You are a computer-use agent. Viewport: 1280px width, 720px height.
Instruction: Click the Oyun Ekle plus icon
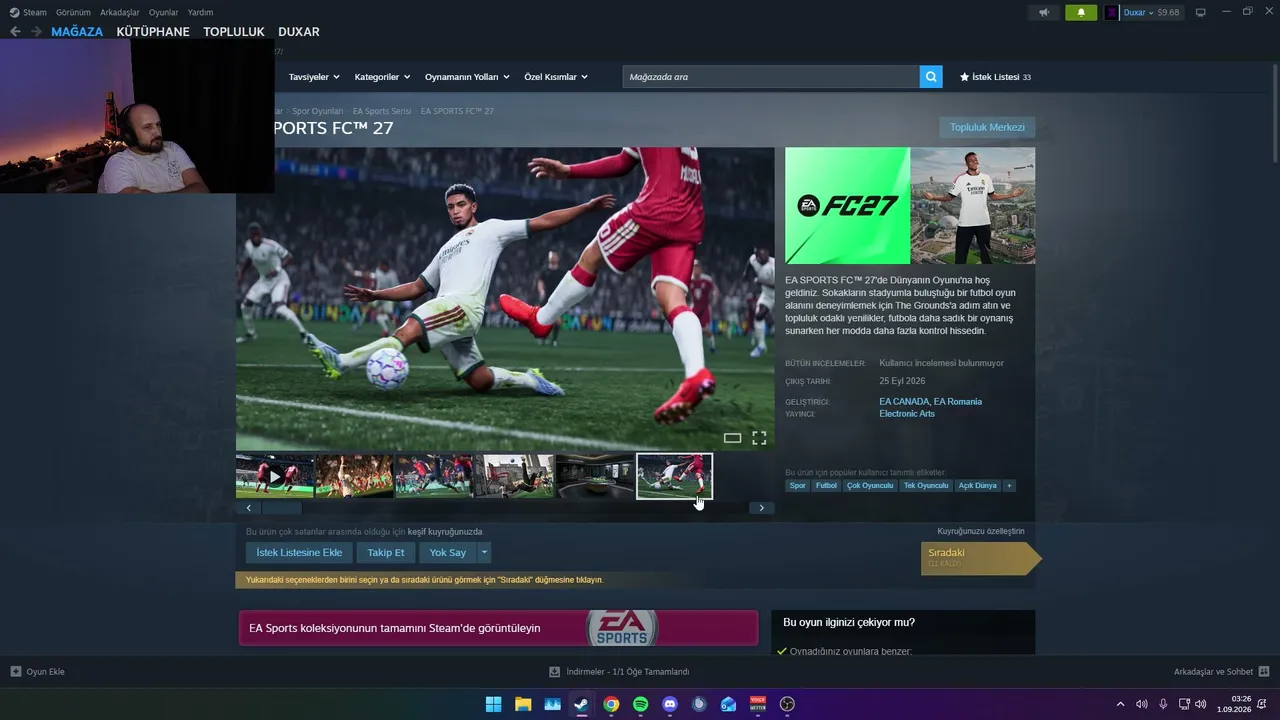(16, 672)
